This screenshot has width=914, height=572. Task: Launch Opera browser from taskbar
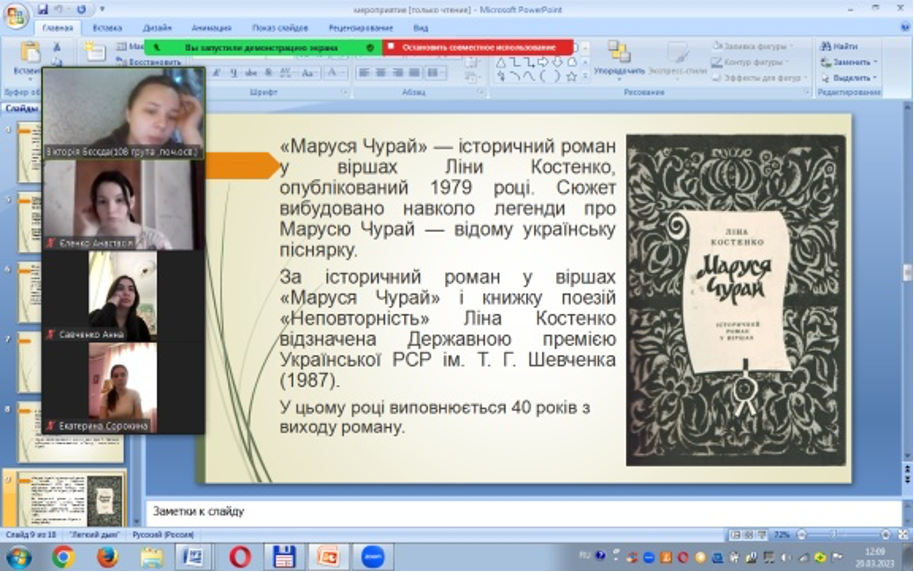[239, 556]
